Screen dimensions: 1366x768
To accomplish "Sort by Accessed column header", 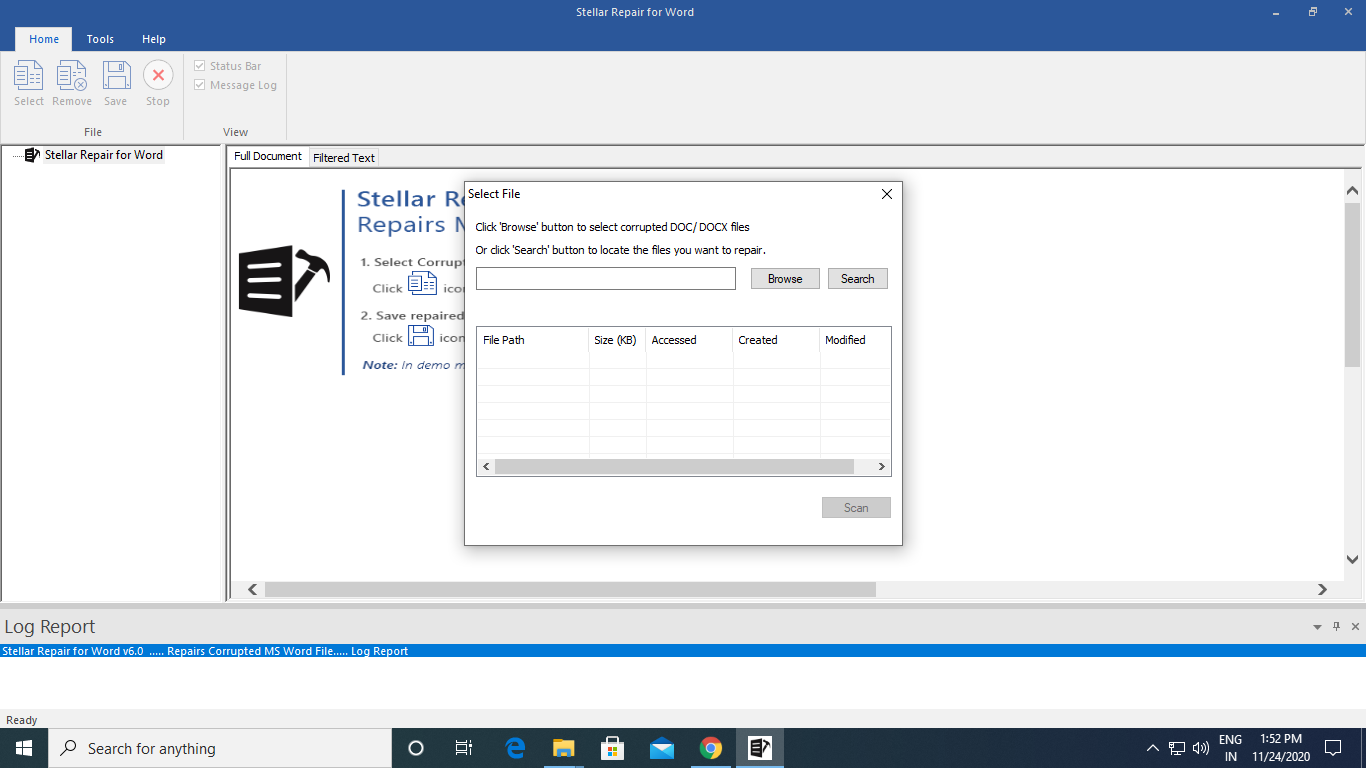I will [689, 340].
